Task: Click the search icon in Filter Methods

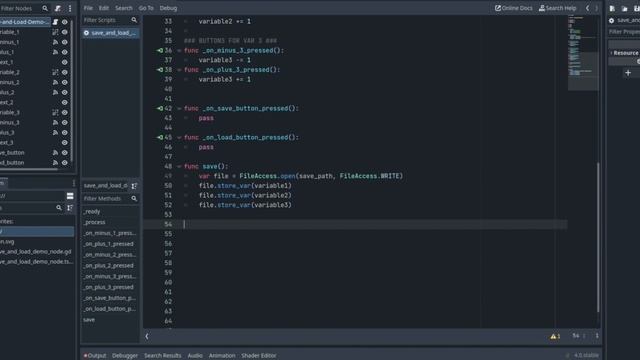Action: coord(134,198)
